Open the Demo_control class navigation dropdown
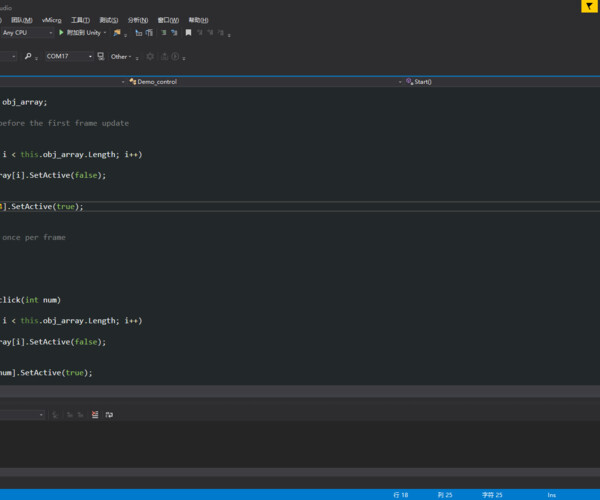 click(264, 81)
